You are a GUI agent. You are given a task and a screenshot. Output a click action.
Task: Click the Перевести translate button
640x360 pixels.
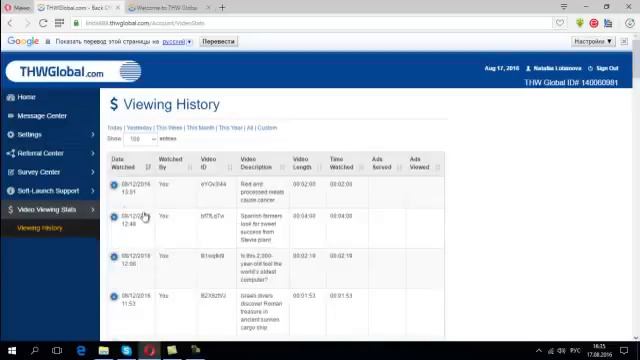(x=219, y=42)
